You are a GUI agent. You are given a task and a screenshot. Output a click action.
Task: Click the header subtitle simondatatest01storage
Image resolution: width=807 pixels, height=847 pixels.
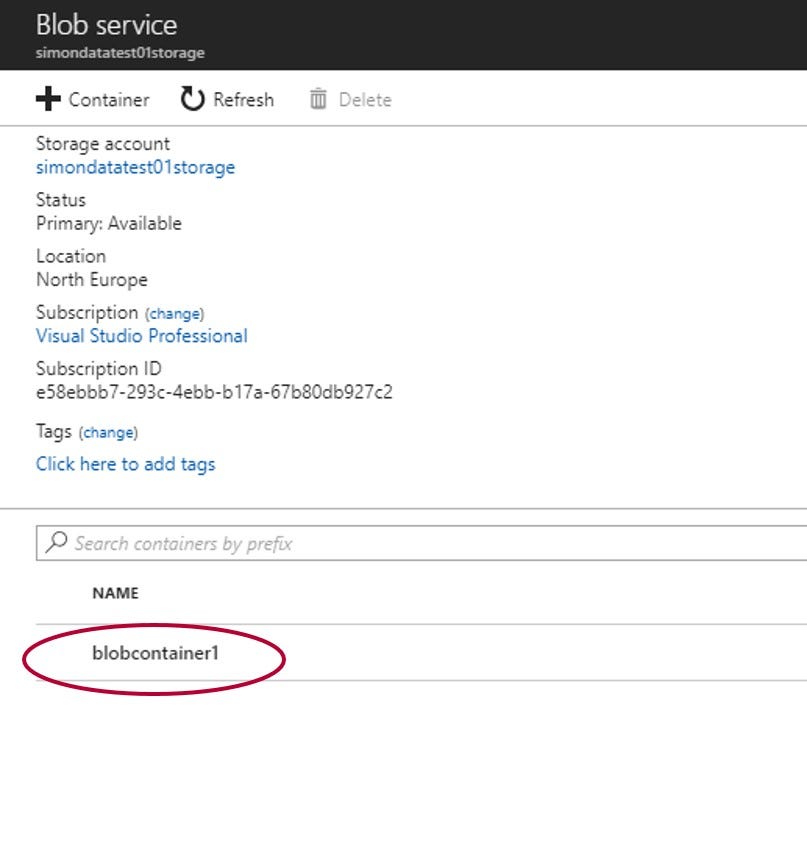coord(120,53)
